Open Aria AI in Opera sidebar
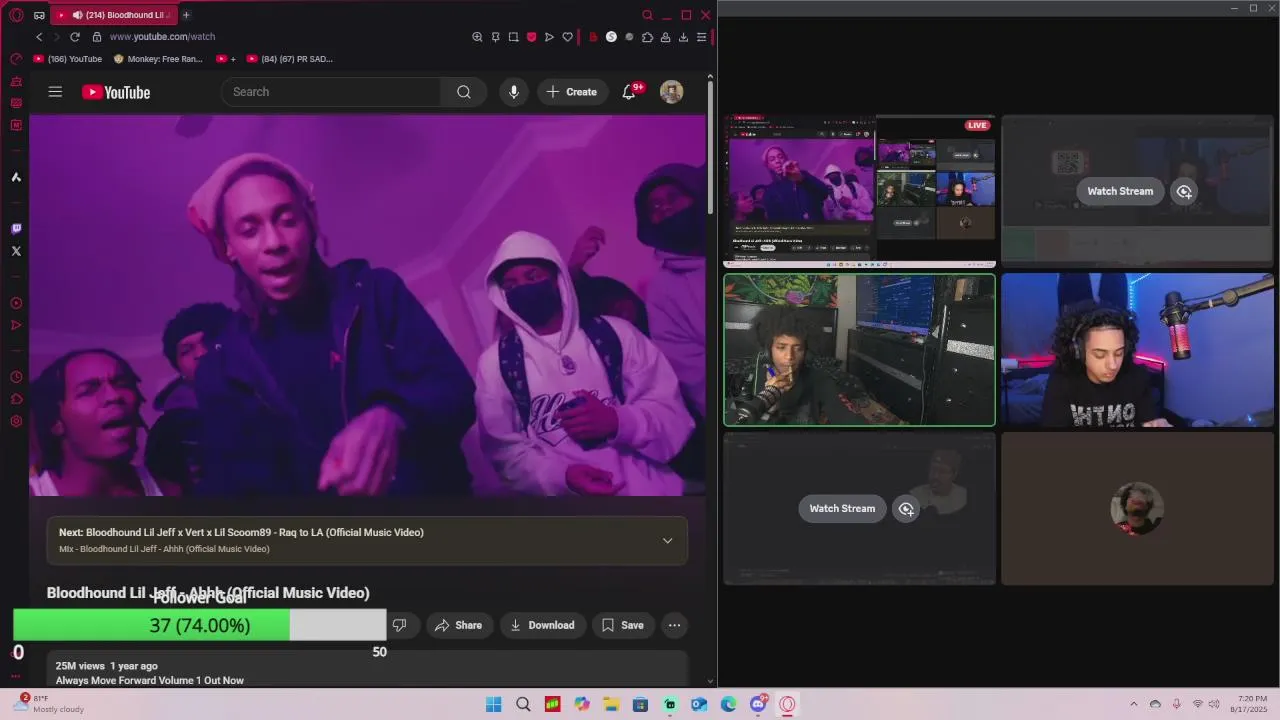Screen dimensions: 1280x720 (16, 177)
